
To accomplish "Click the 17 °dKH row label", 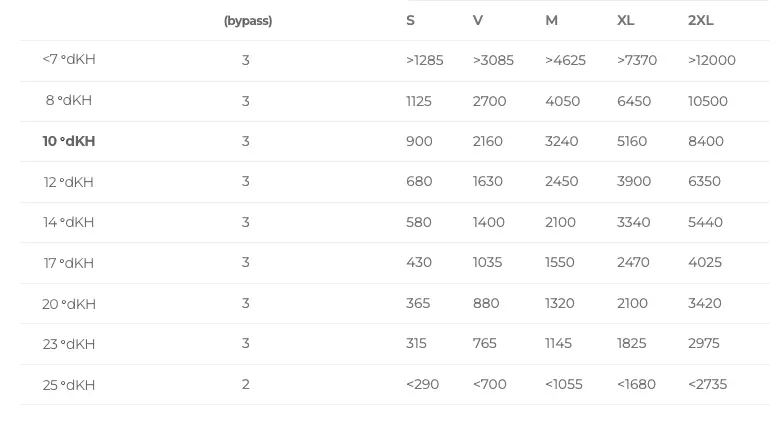I will click(x=69, y=263).
